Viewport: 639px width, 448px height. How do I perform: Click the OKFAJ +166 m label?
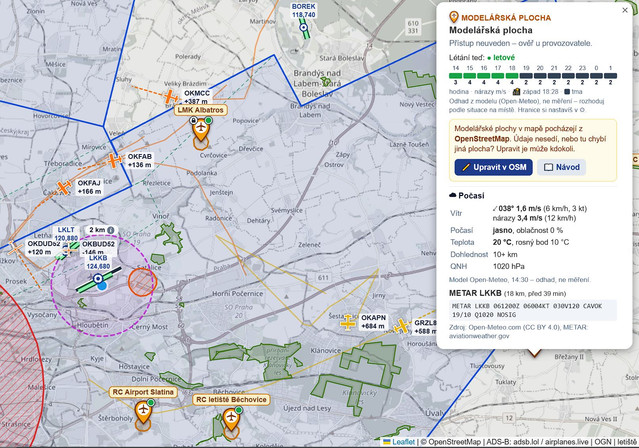click(x=89, y=188)
